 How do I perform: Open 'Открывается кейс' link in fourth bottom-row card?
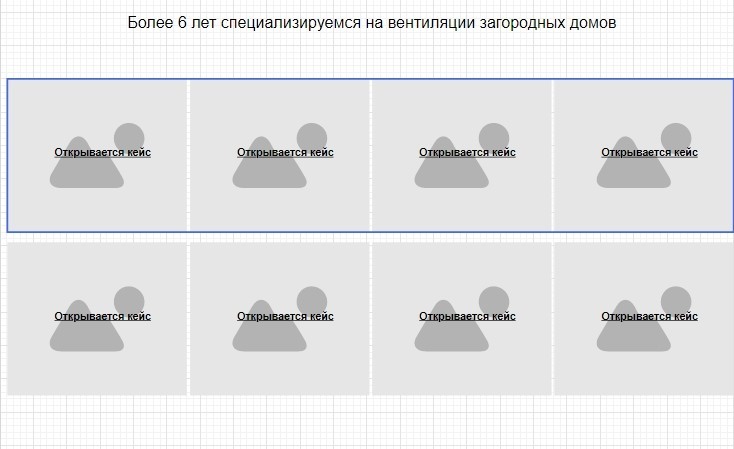point(649,316)
